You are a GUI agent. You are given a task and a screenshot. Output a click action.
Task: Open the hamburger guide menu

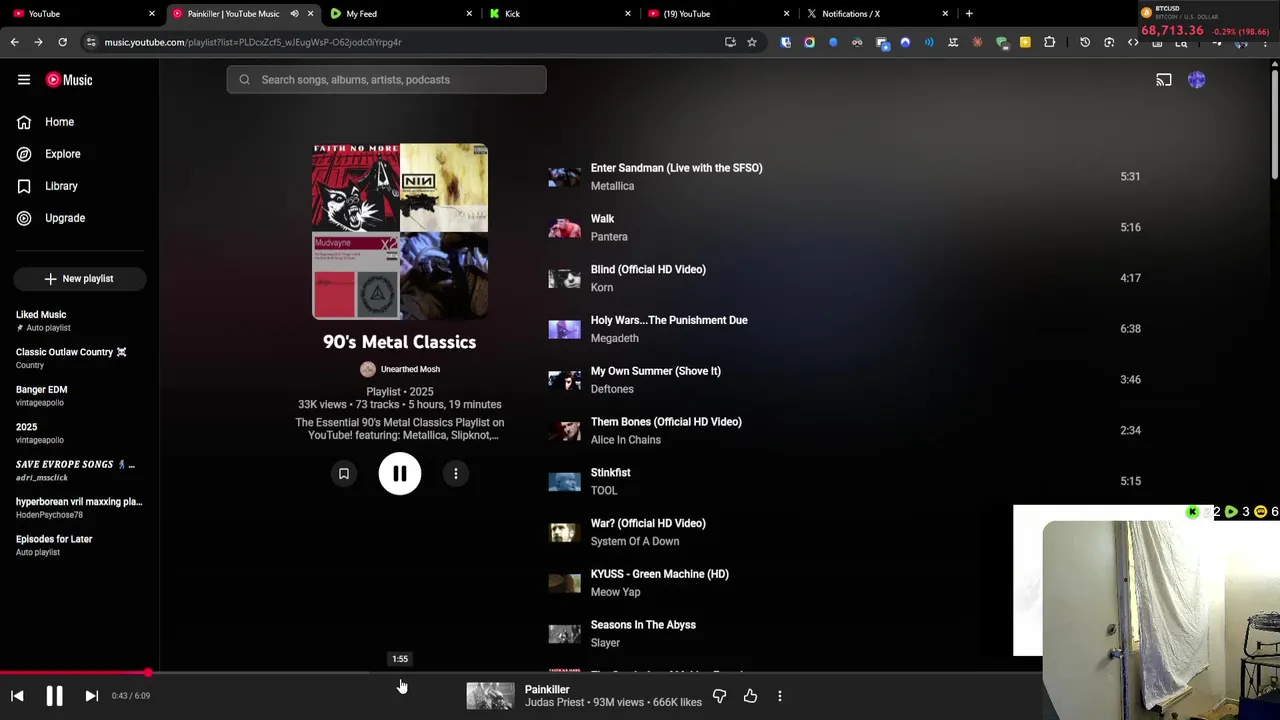click(24, 80)
